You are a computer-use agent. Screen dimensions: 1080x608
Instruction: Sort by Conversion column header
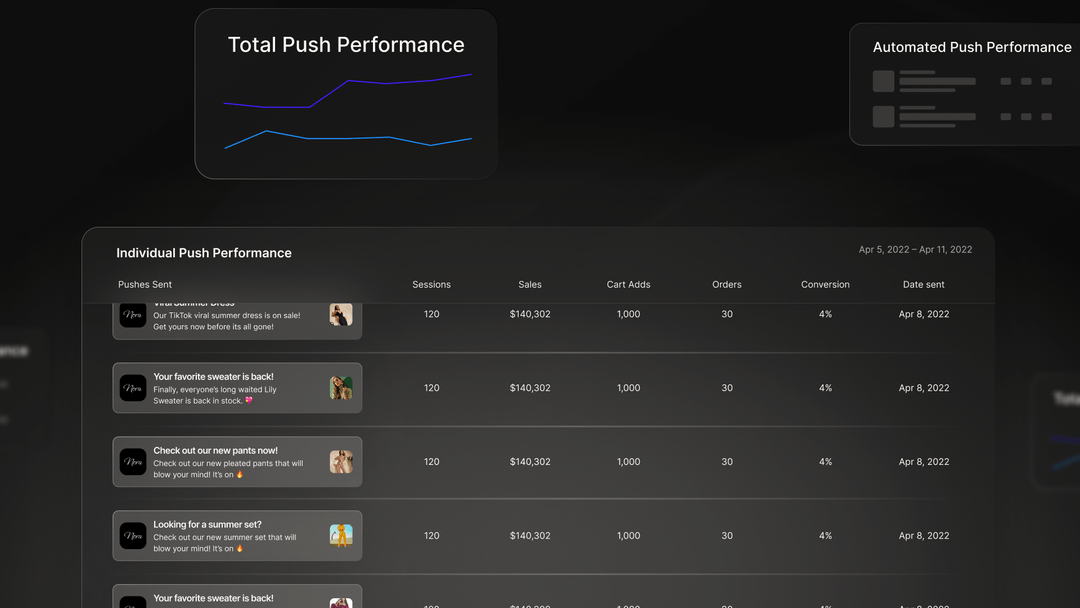(x=825, y=284)
